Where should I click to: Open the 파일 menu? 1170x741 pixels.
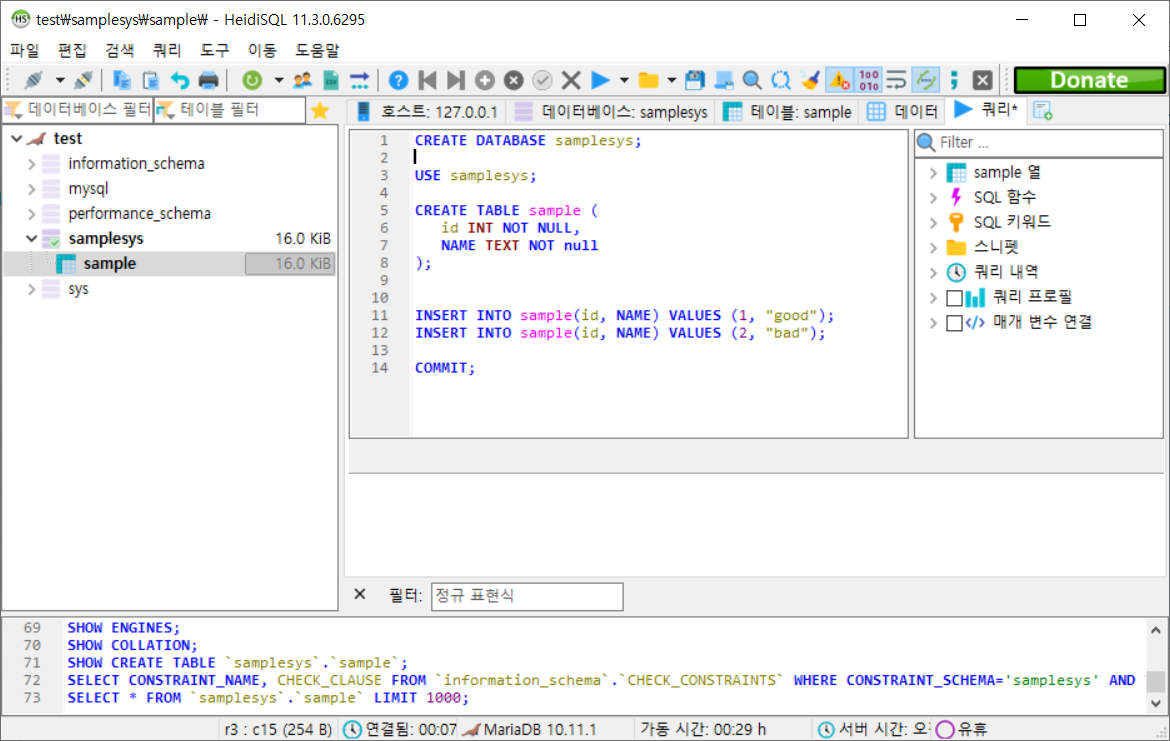(x=25, y=50)
